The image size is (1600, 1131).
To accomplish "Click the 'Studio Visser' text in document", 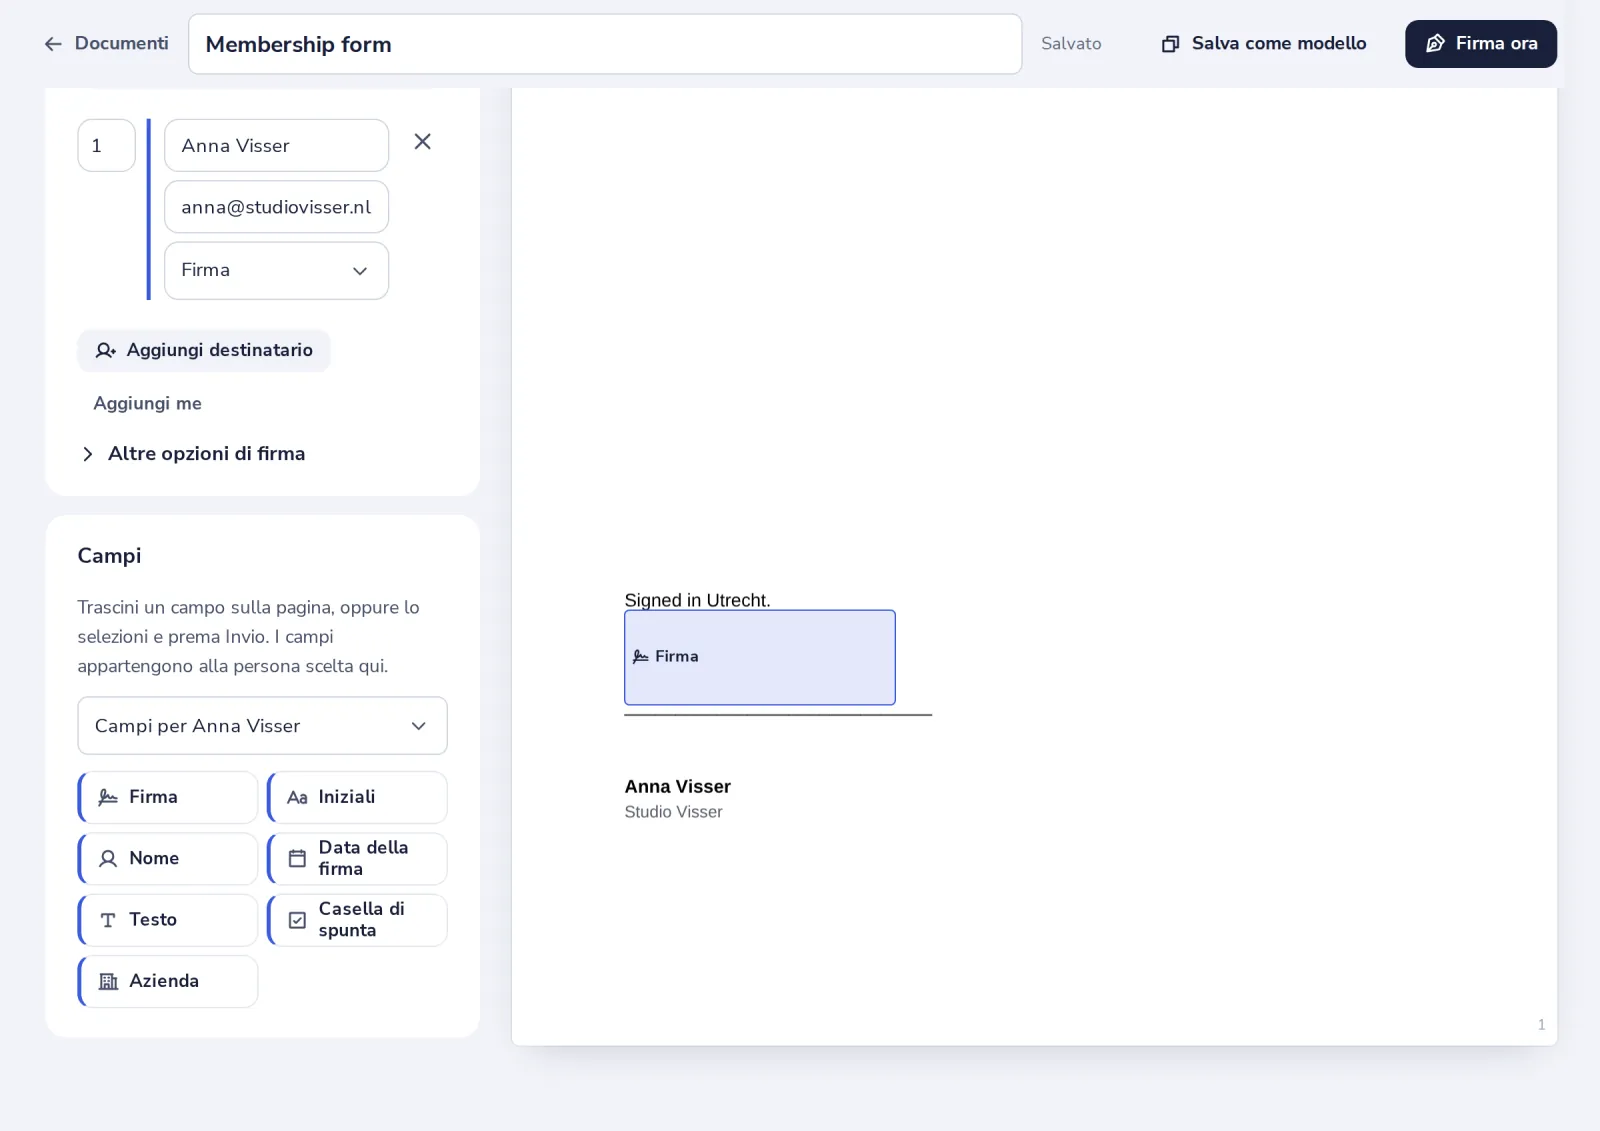I will [x=673, y=812].
